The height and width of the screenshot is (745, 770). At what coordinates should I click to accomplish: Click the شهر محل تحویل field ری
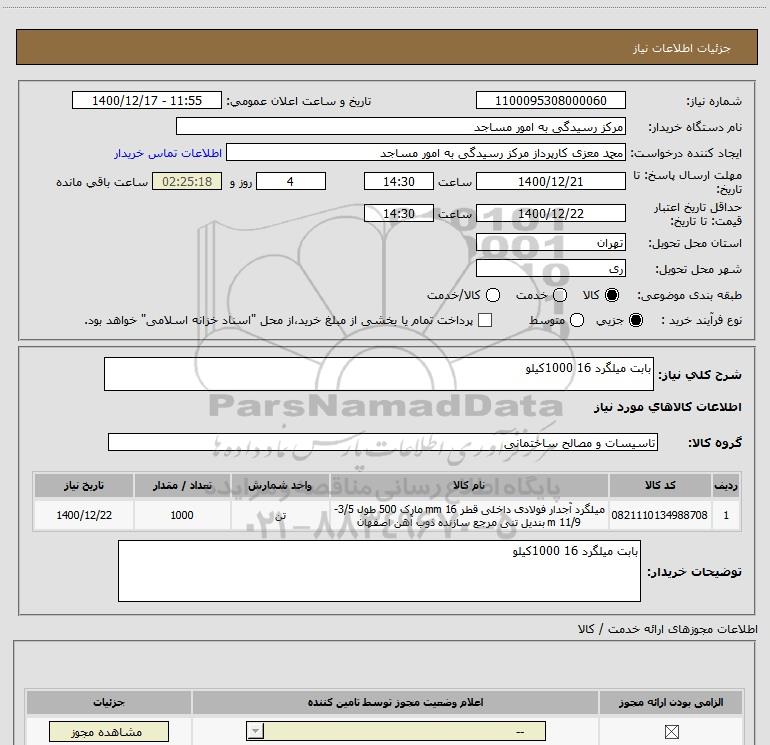(550, 269)
